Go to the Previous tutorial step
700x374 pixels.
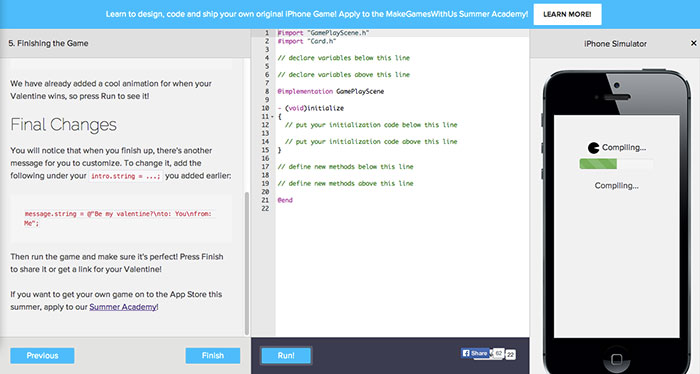coord(42,356)
